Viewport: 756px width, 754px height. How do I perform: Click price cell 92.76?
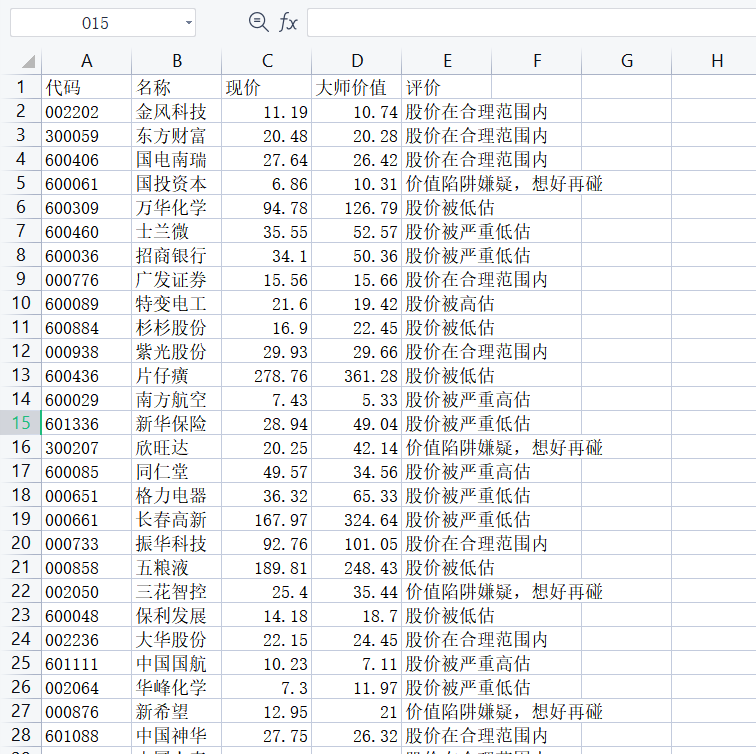[267, 543]
